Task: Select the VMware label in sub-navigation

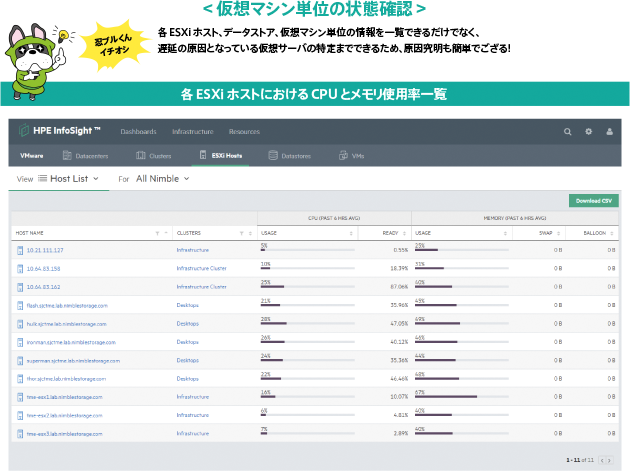Action: tap(32, 156)
